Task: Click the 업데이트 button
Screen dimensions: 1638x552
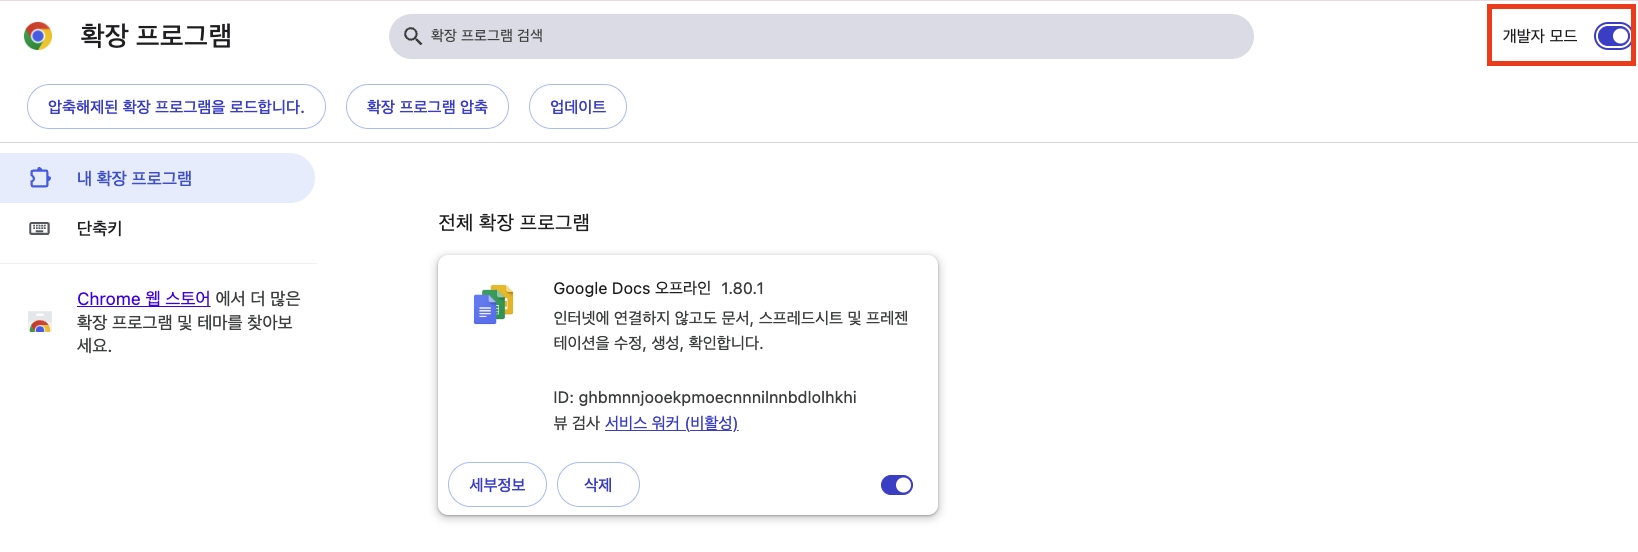Action: (578, 107)
